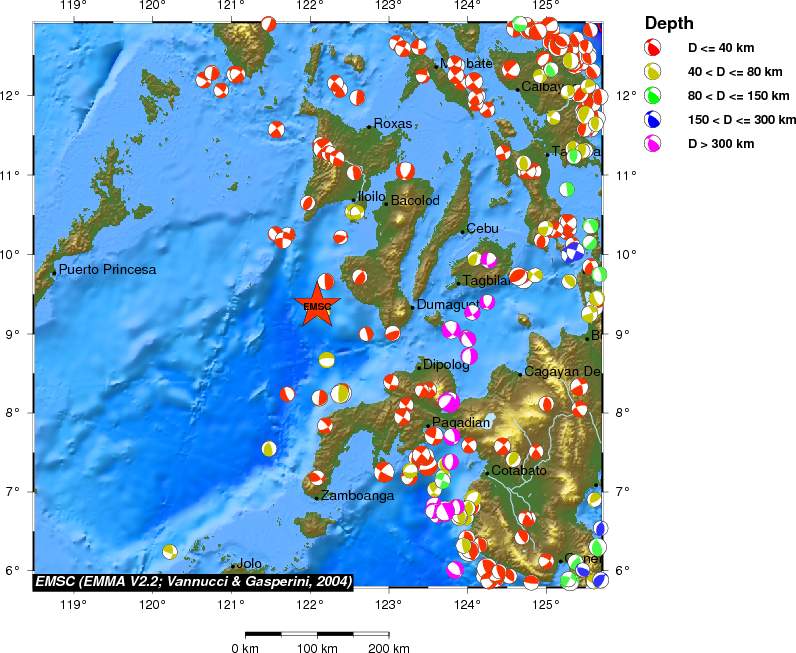Viewport: 796px width, 653px height.
Task: Click the Bacolod city label
Action: tap(414, 201)
